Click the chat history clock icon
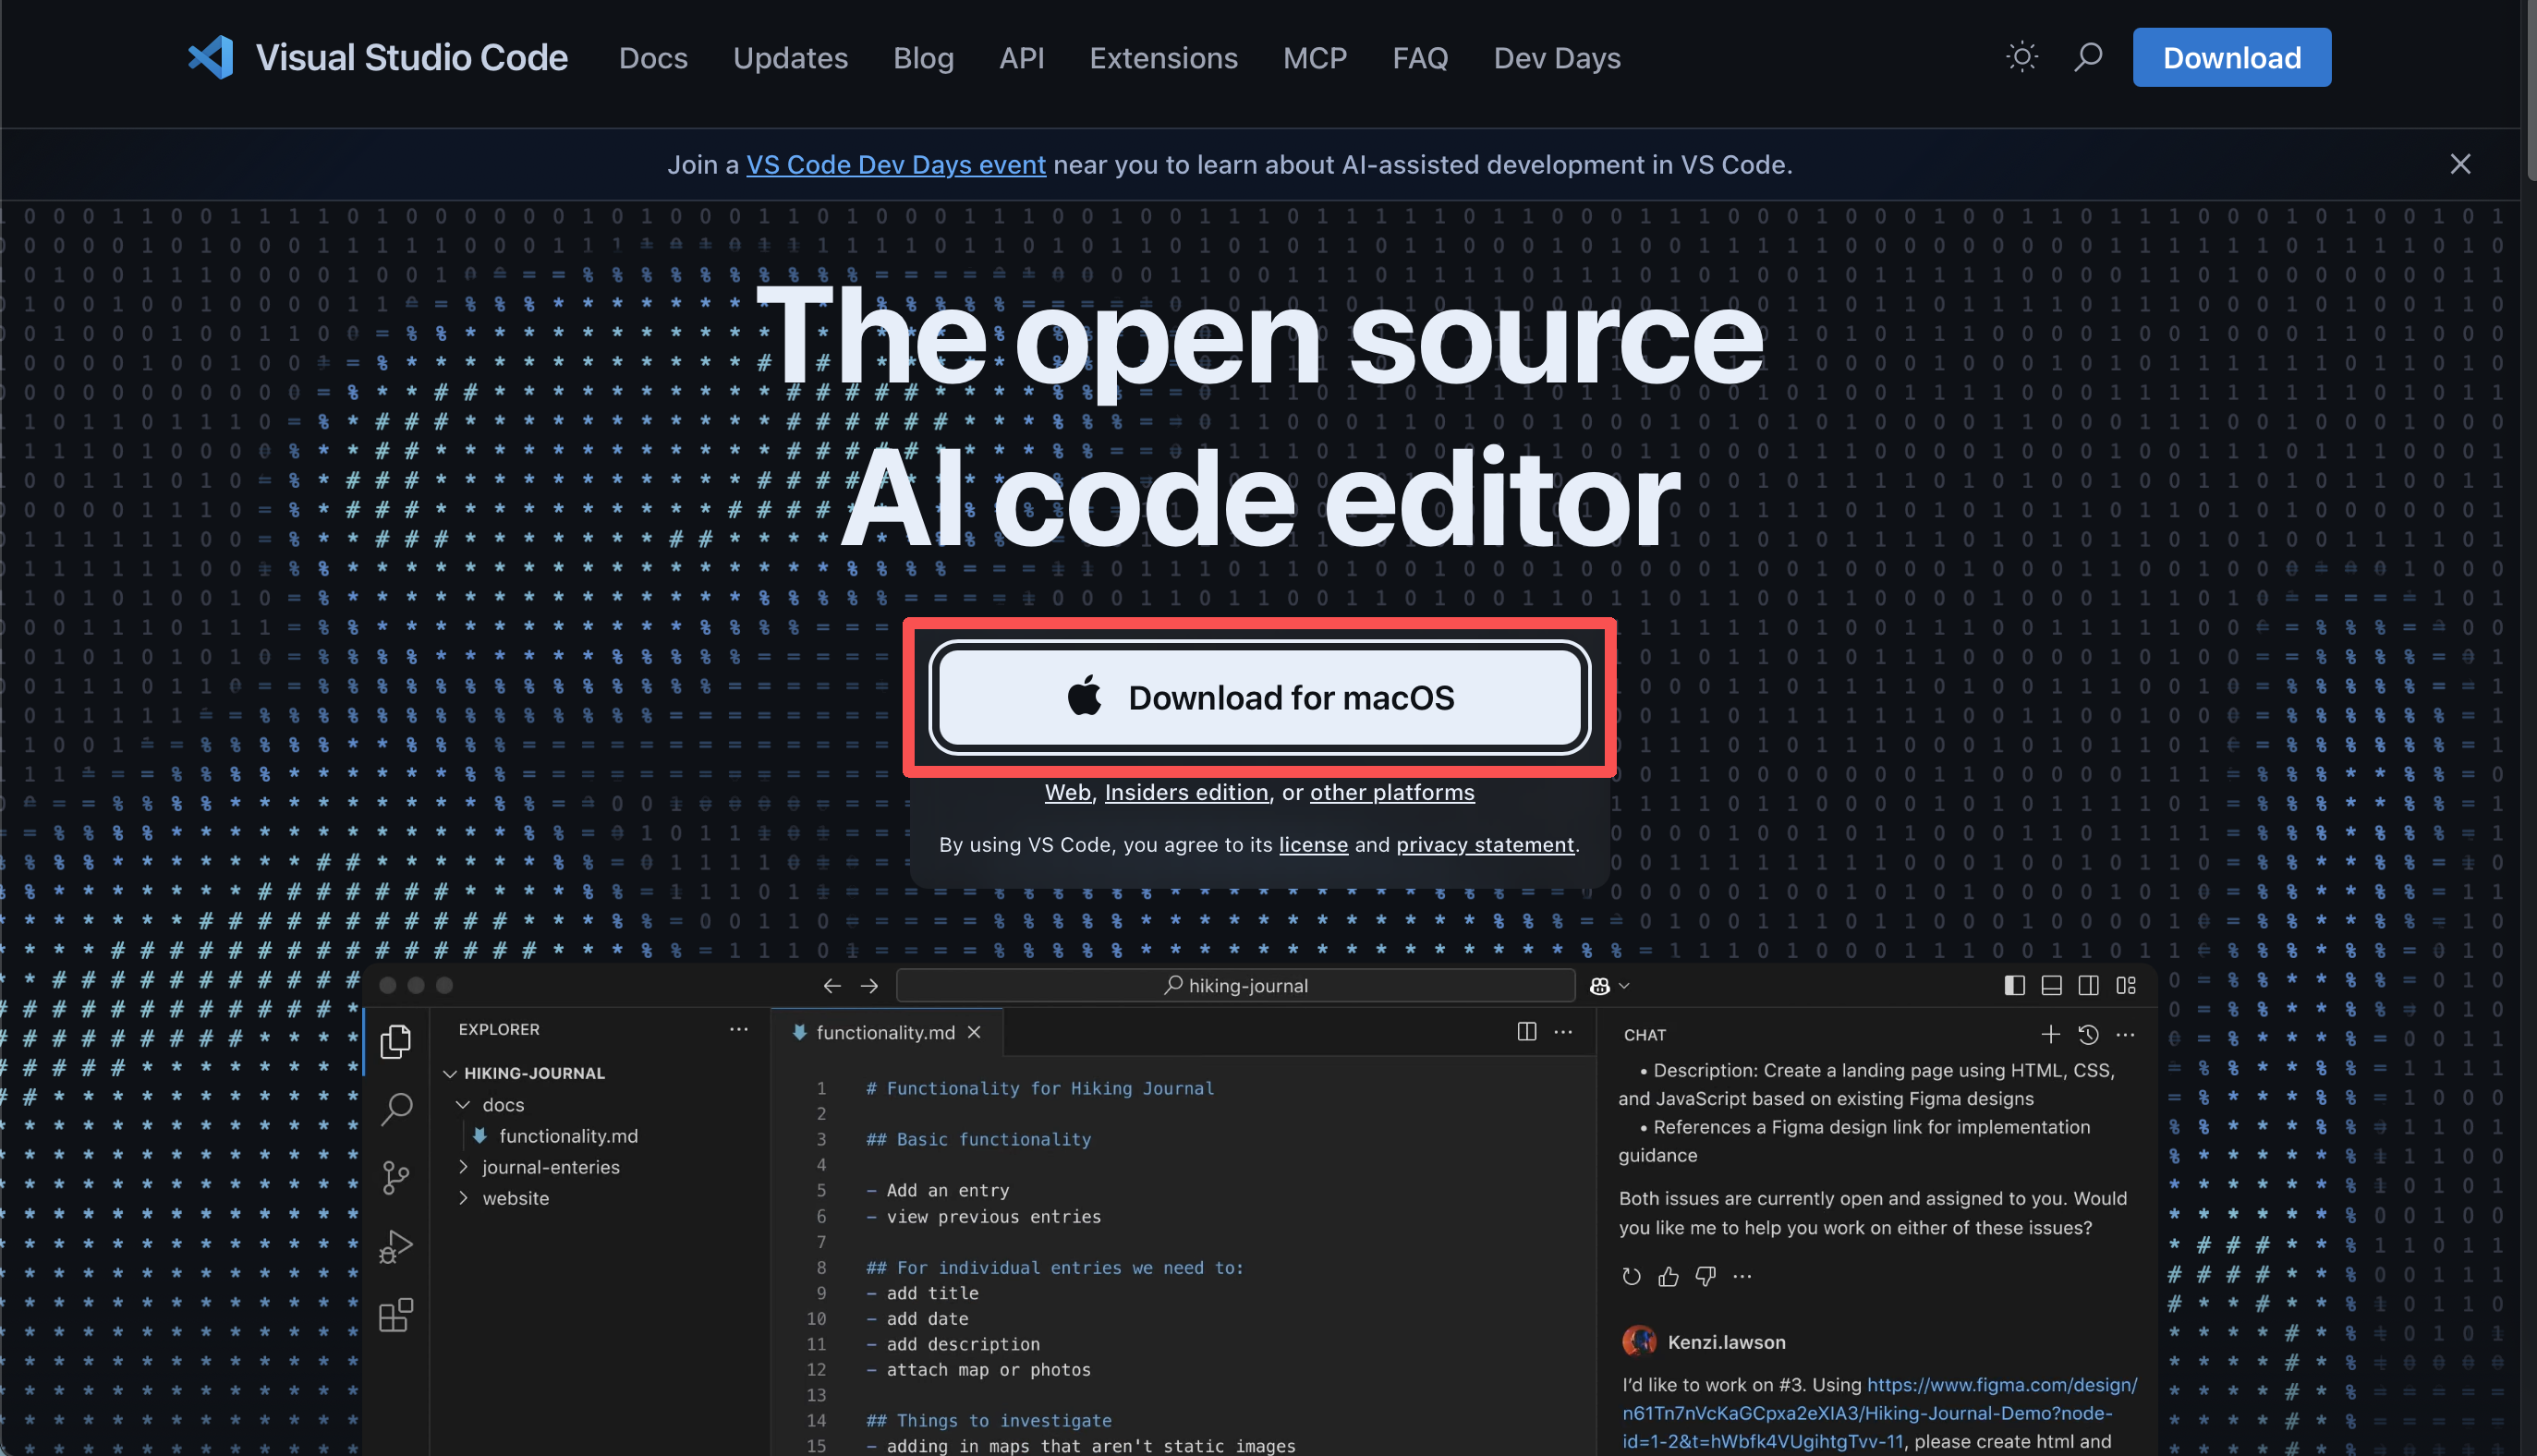The image size is (2537, 1456). coord(2088,1034)
